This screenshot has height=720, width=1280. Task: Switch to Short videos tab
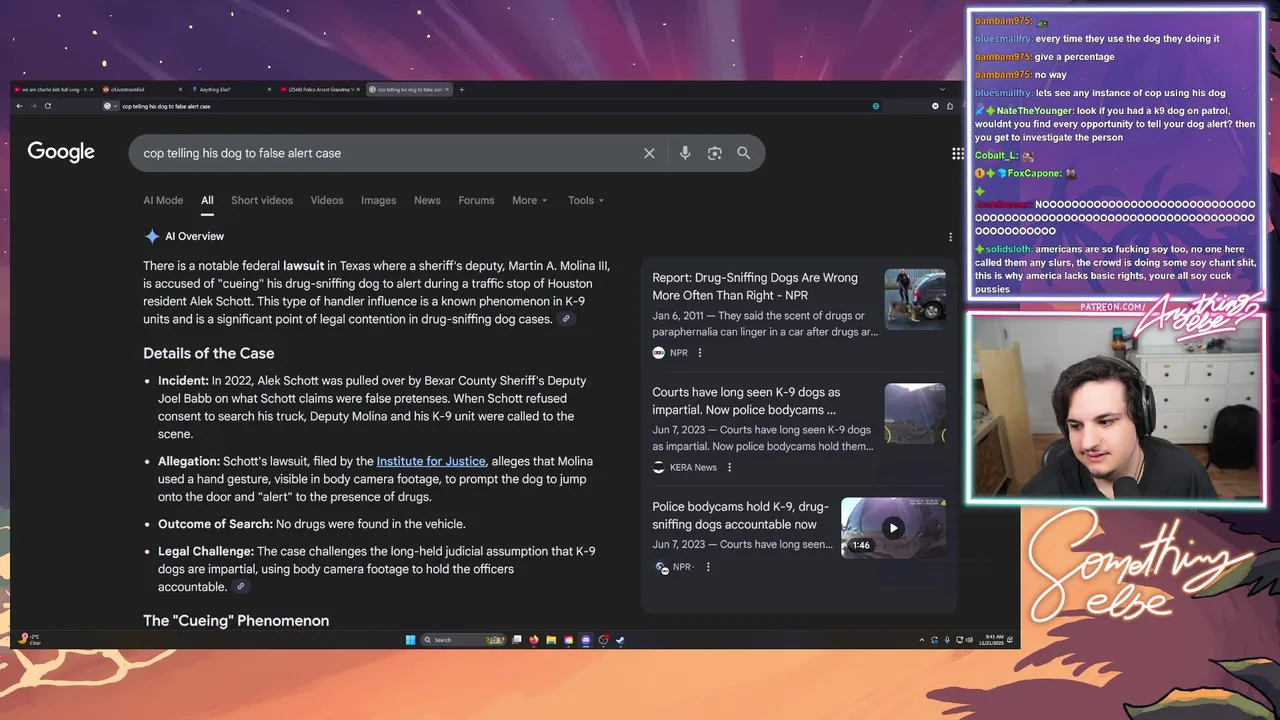tap(262, 200)
